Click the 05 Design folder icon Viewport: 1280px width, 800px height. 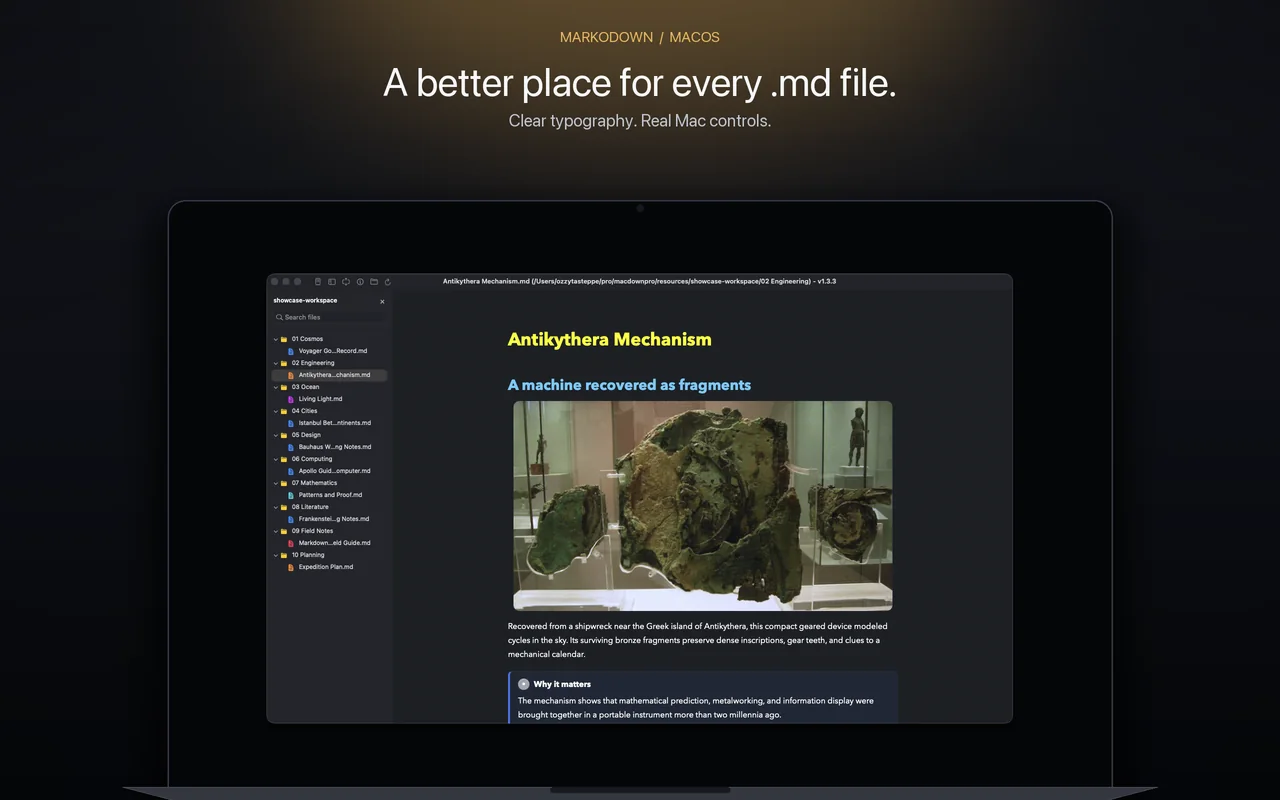284,435
